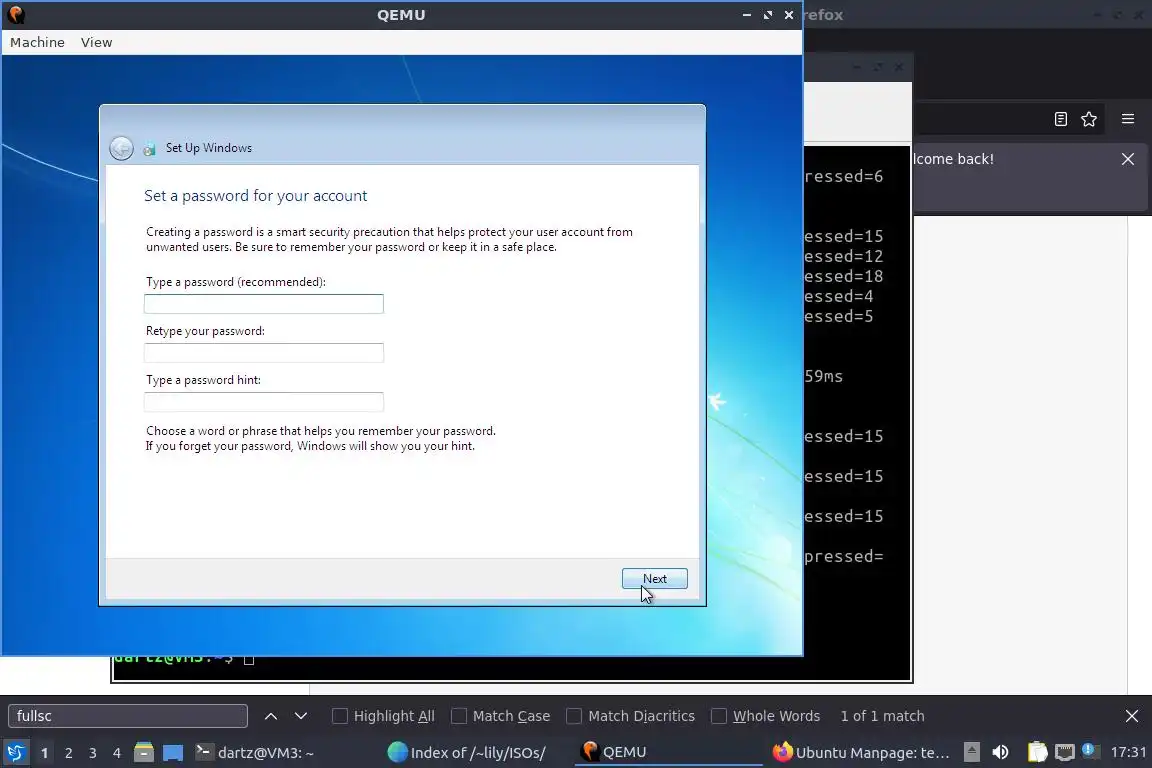Image resolution: width=1152 pixels, height=768 pixels.
Task: Switch to workspace 1
Action: tap(45, 753)
